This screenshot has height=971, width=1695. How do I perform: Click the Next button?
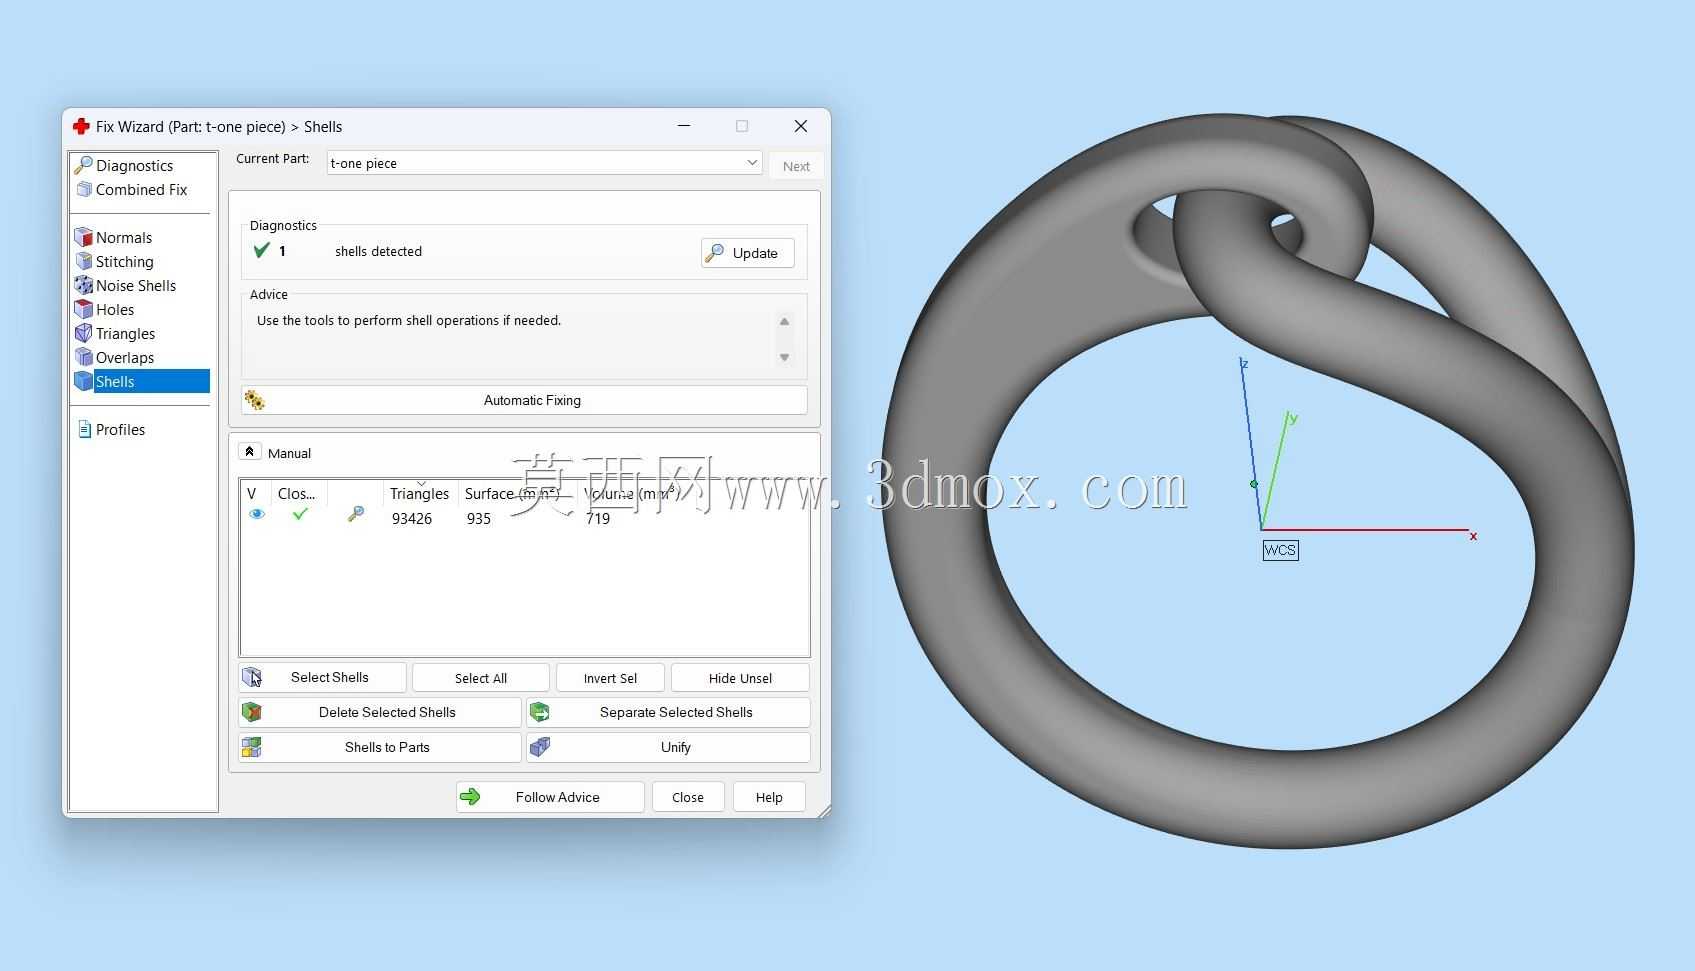796,166
